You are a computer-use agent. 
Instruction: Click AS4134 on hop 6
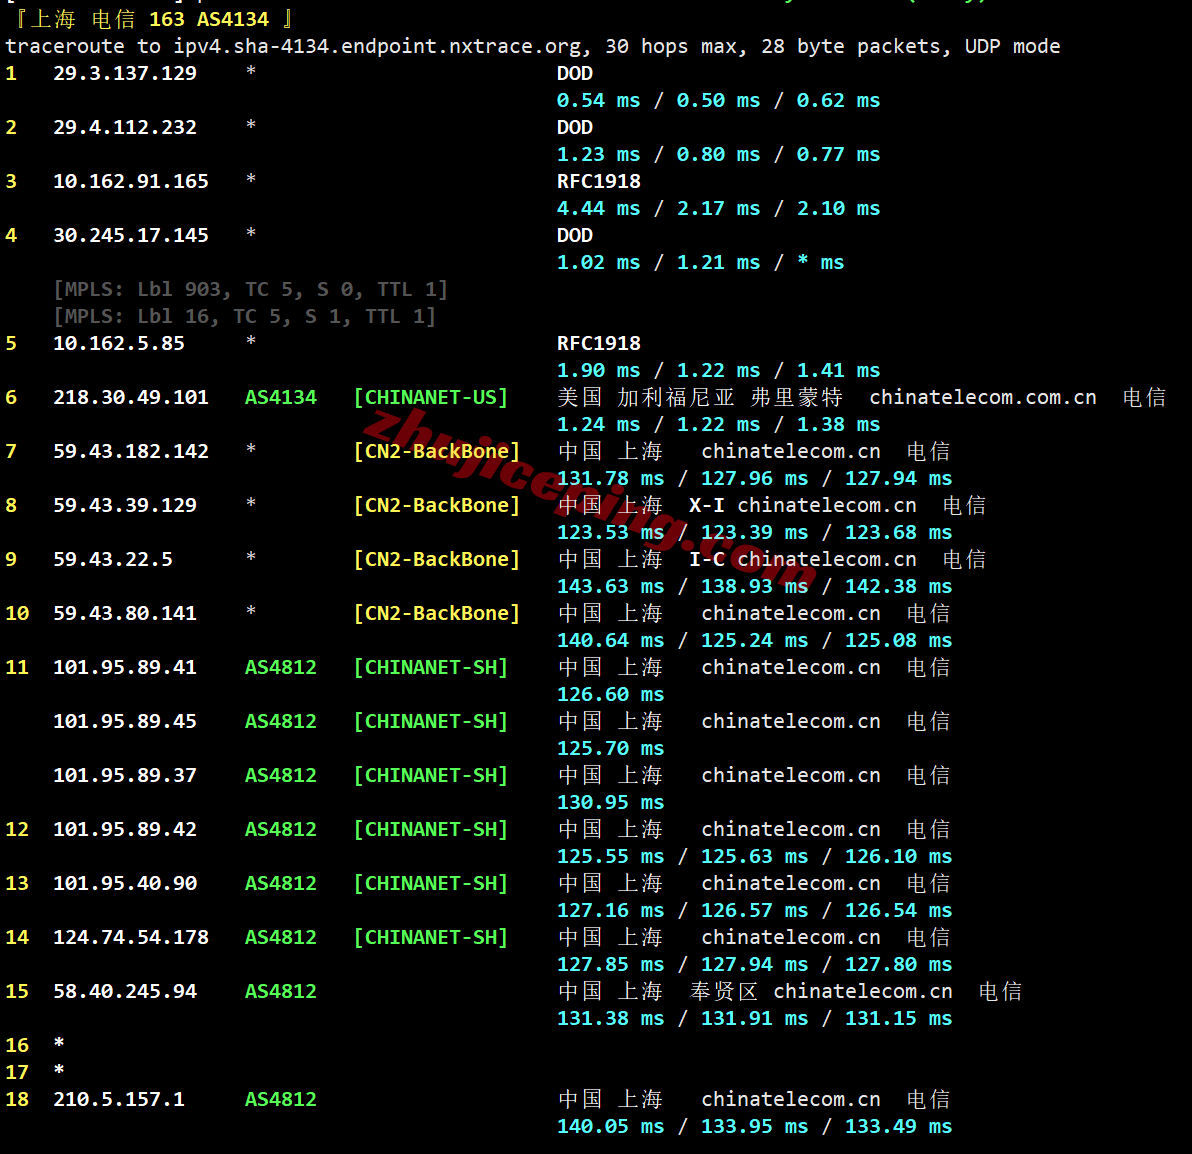281,397
